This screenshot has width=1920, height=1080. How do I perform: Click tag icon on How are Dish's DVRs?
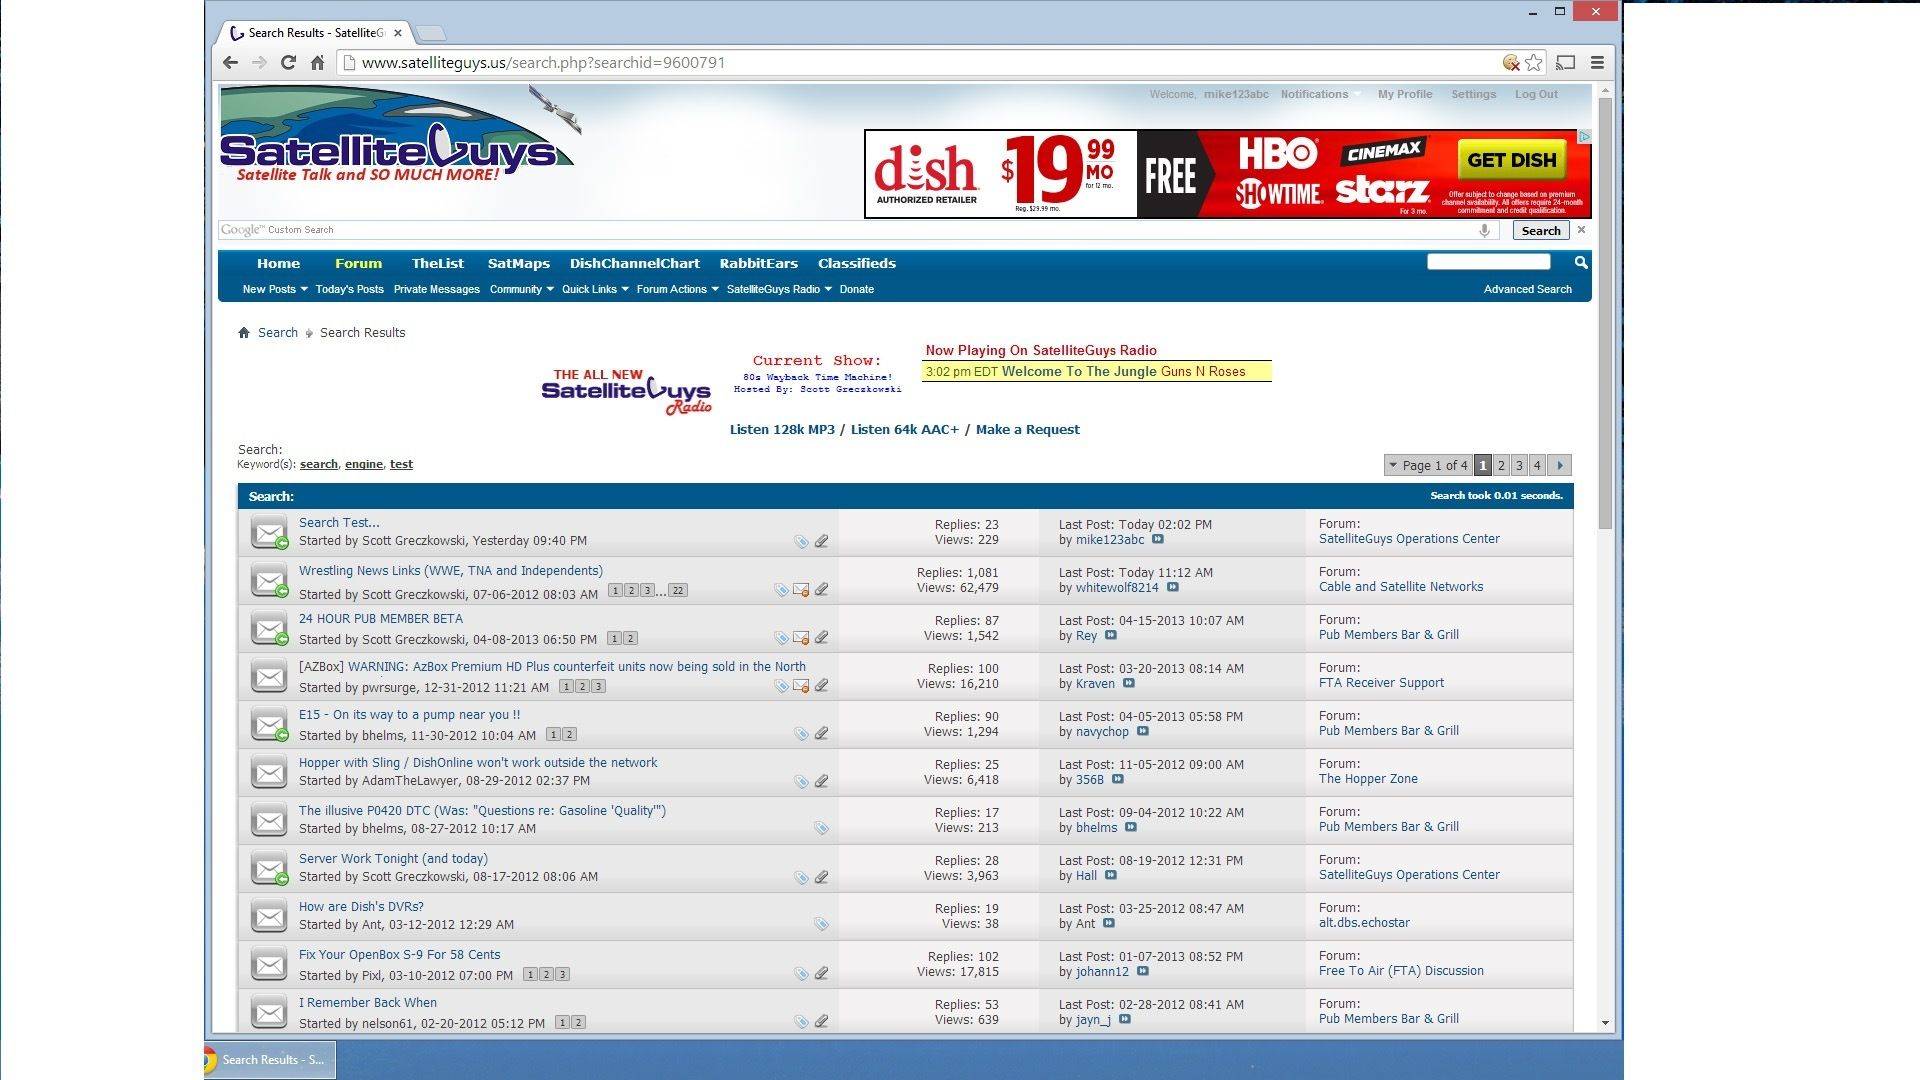[821, 924]
